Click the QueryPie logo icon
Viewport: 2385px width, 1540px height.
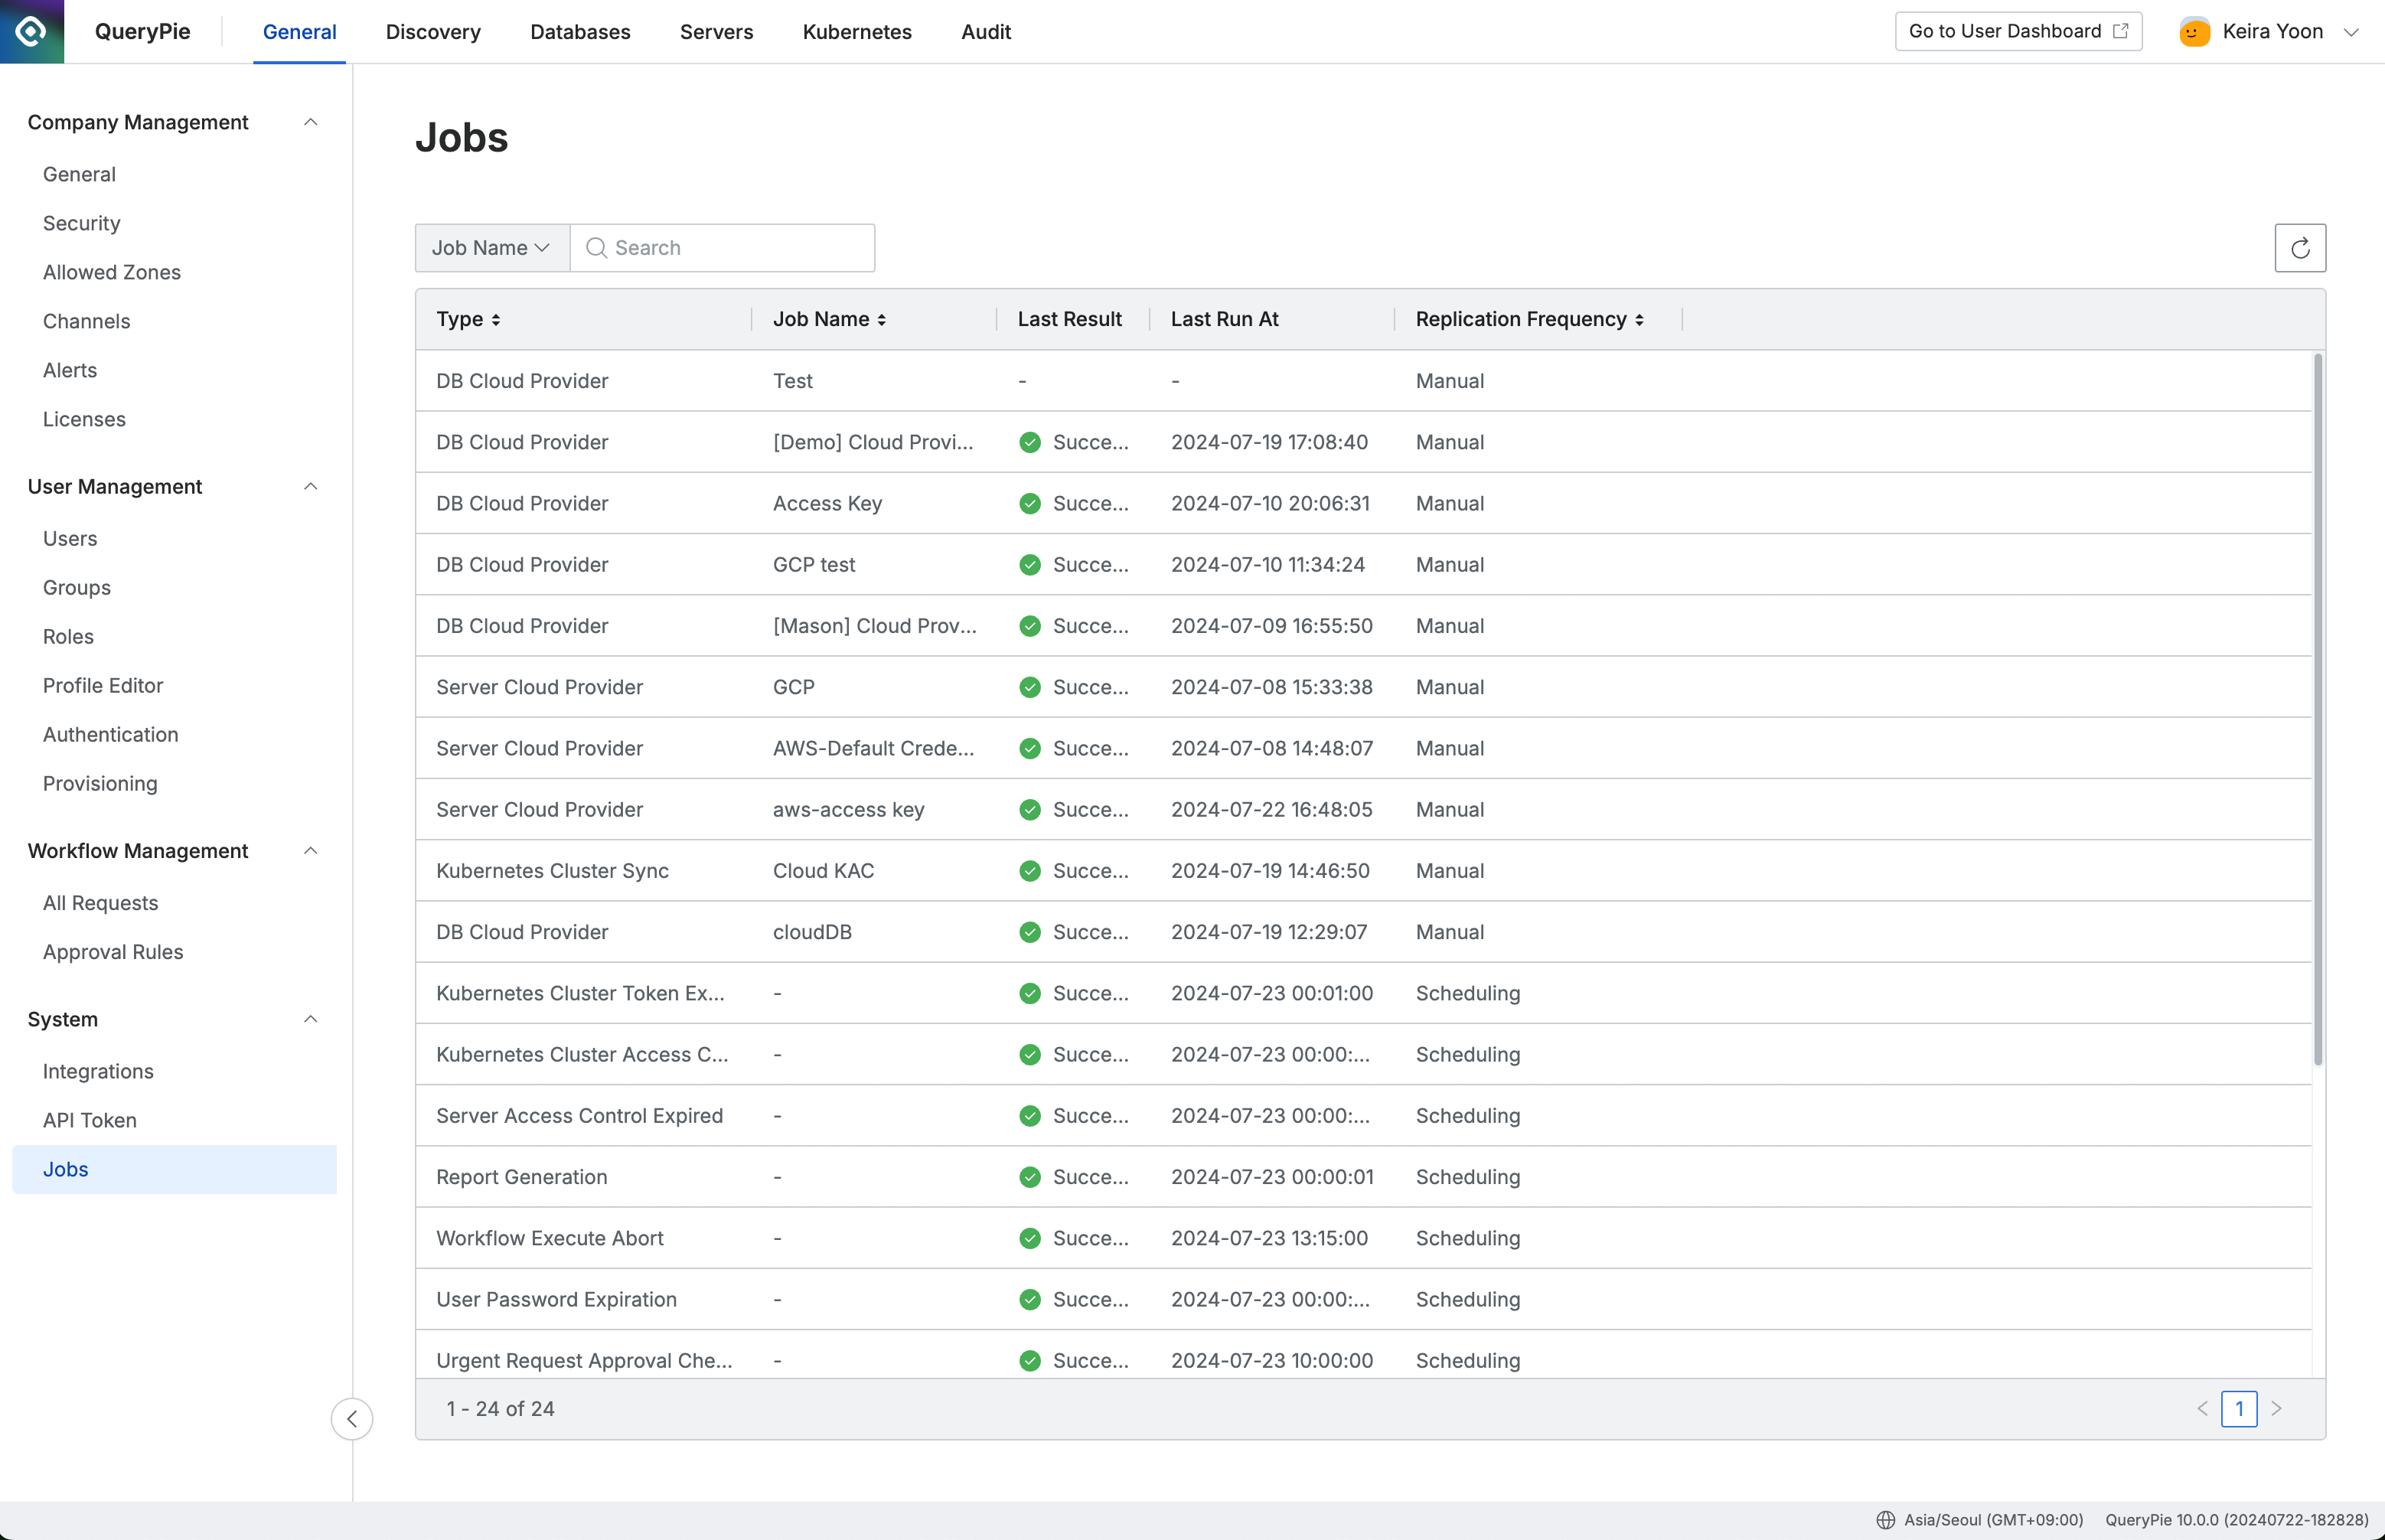pyautogui.click(x=32, y=31)
